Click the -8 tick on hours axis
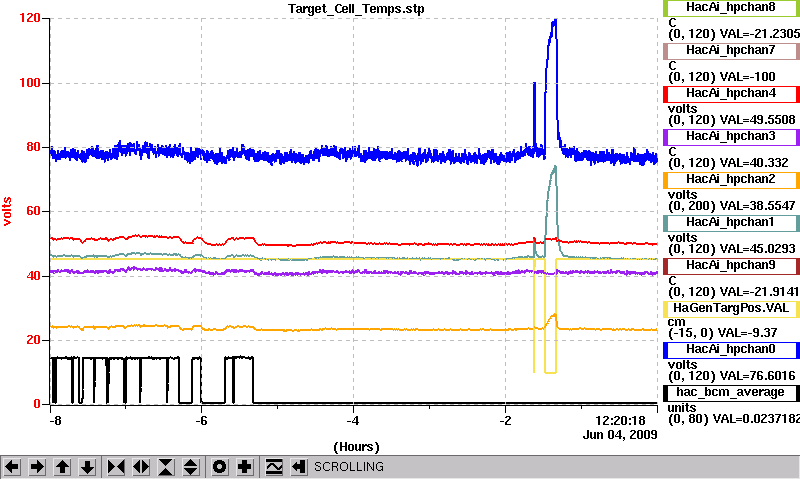Viewport: 800px width, 479px height. (55, 421)
